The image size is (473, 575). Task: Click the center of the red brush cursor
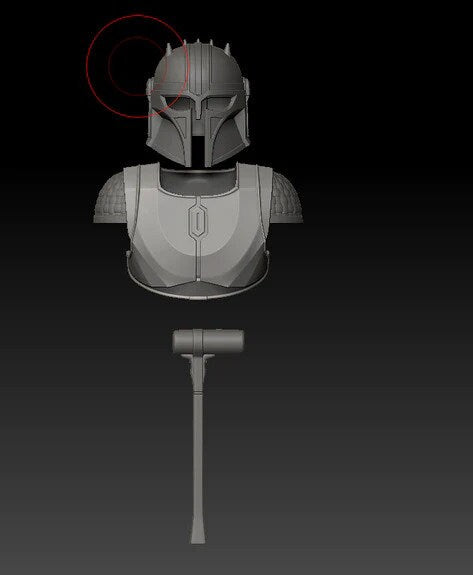point(138,66)
